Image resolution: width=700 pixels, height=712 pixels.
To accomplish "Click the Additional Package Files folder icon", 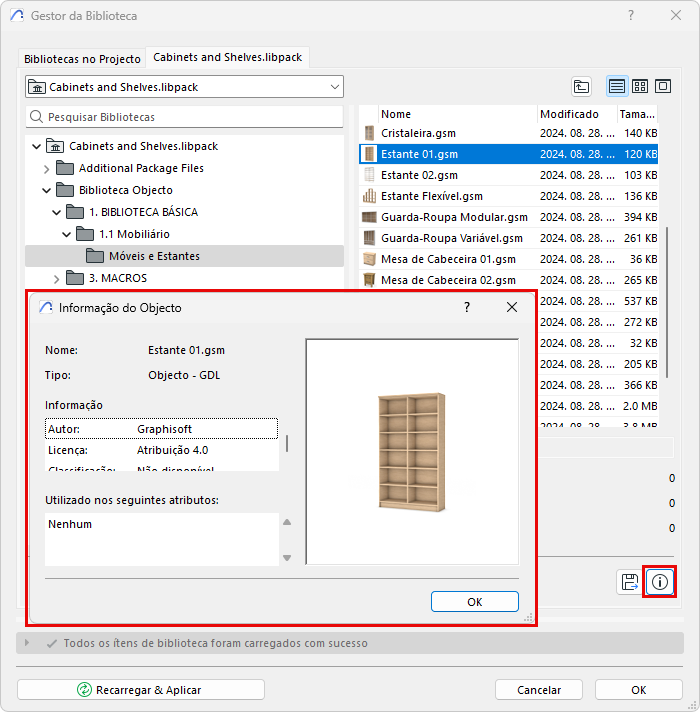I will coord(65,168).
